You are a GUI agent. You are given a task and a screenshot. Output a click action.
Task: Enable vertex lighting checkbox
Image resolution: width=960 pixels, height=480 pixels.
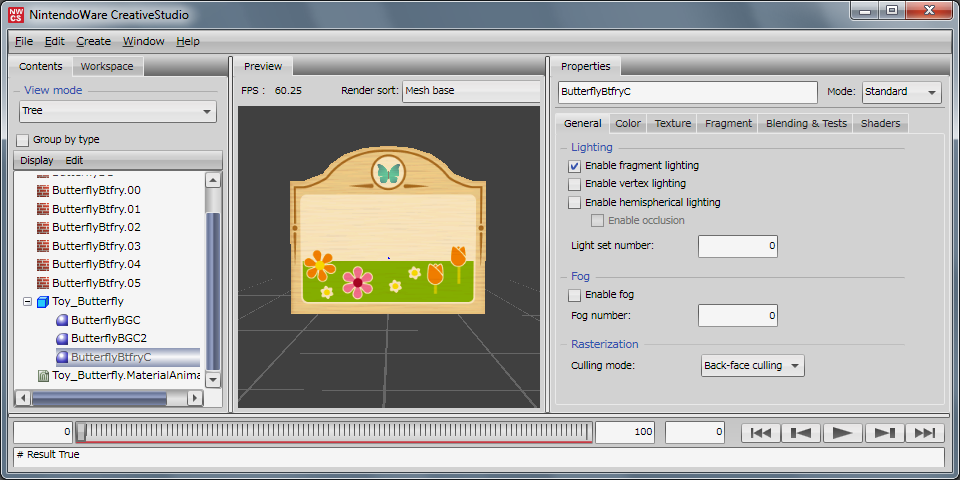(574, 184)
